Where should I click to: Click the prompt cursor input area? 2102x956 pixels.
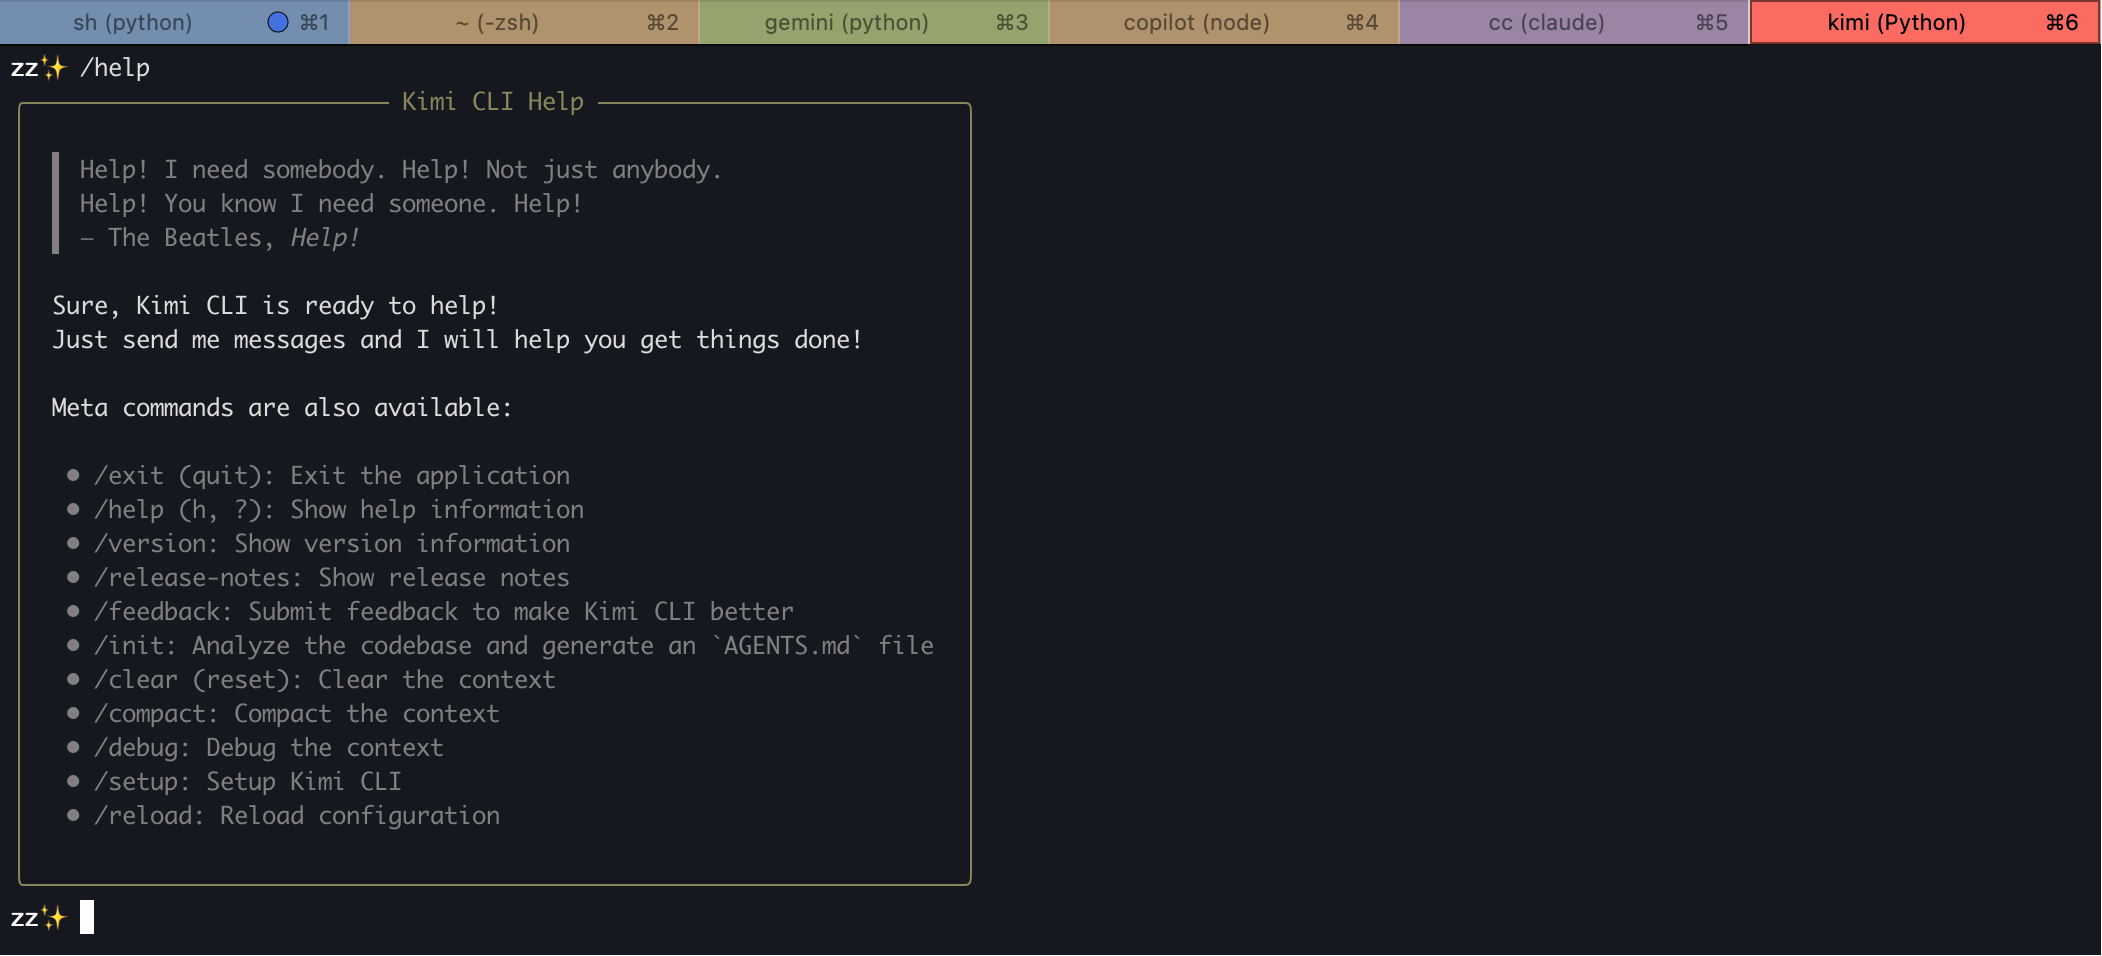point(87,917)
